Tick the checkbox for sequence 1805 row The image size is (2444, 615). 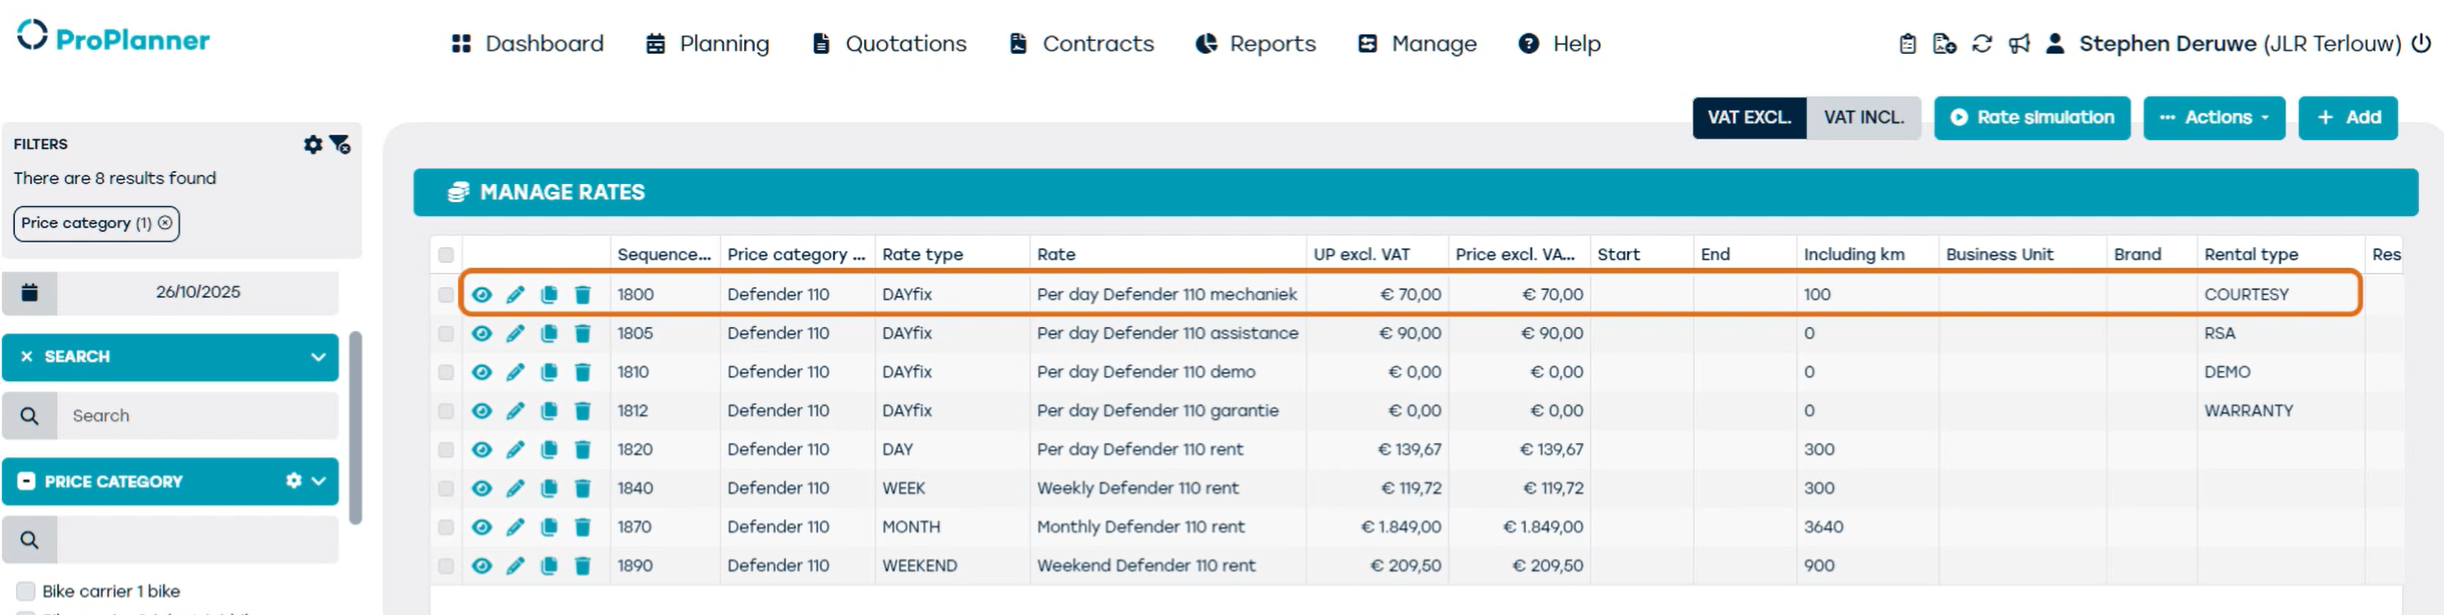pos(446,333)
